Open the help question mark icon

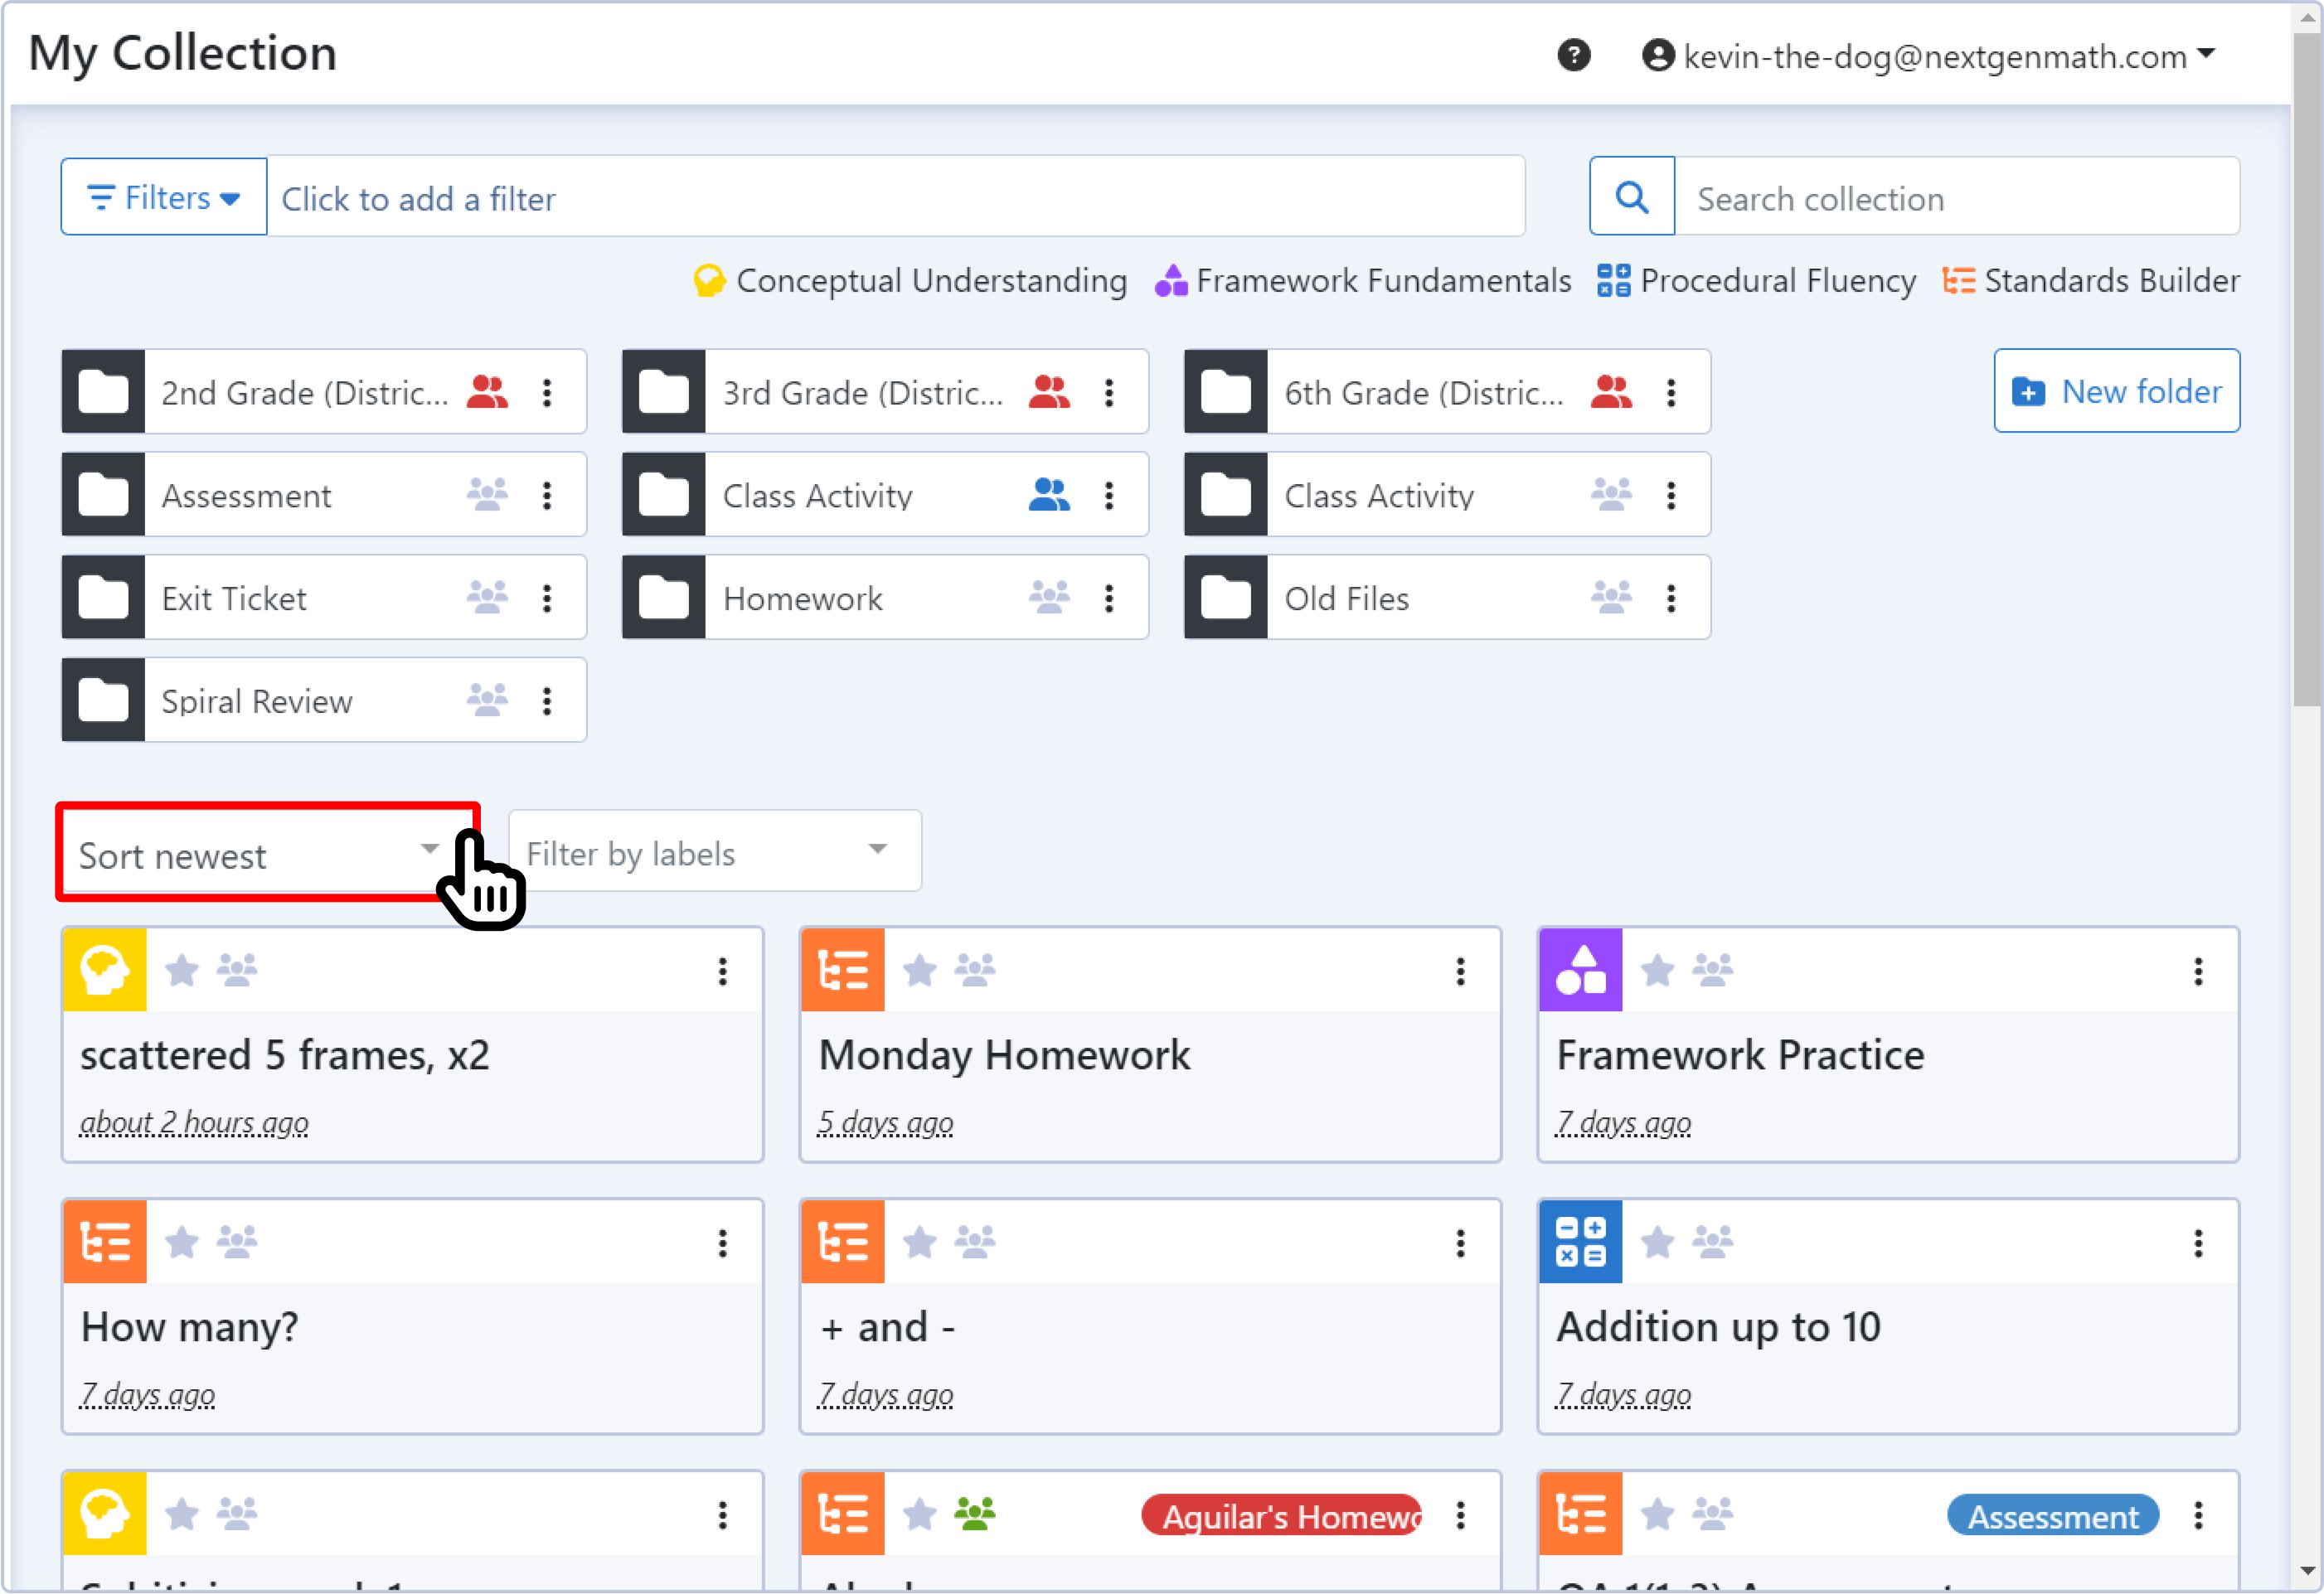click(x=1573, y=55)
